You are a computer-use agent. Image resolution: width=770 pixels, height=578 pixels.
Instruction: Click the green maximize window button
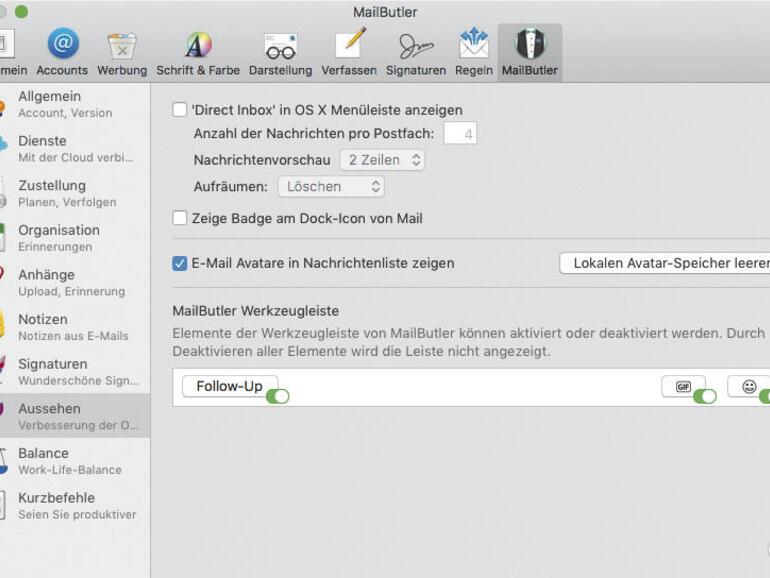[x=21, y=12]
